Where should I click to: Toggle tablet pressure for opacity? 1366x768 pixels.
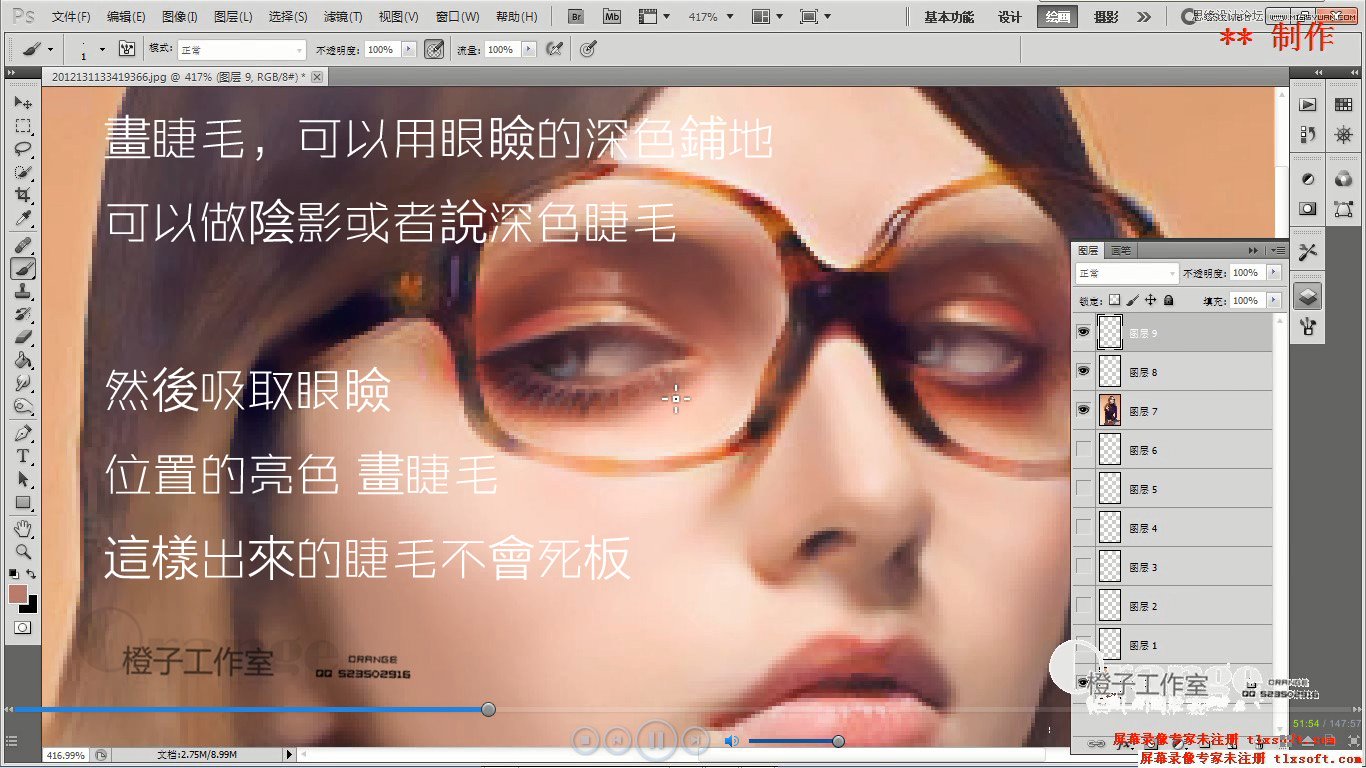[x=433, y=49]
